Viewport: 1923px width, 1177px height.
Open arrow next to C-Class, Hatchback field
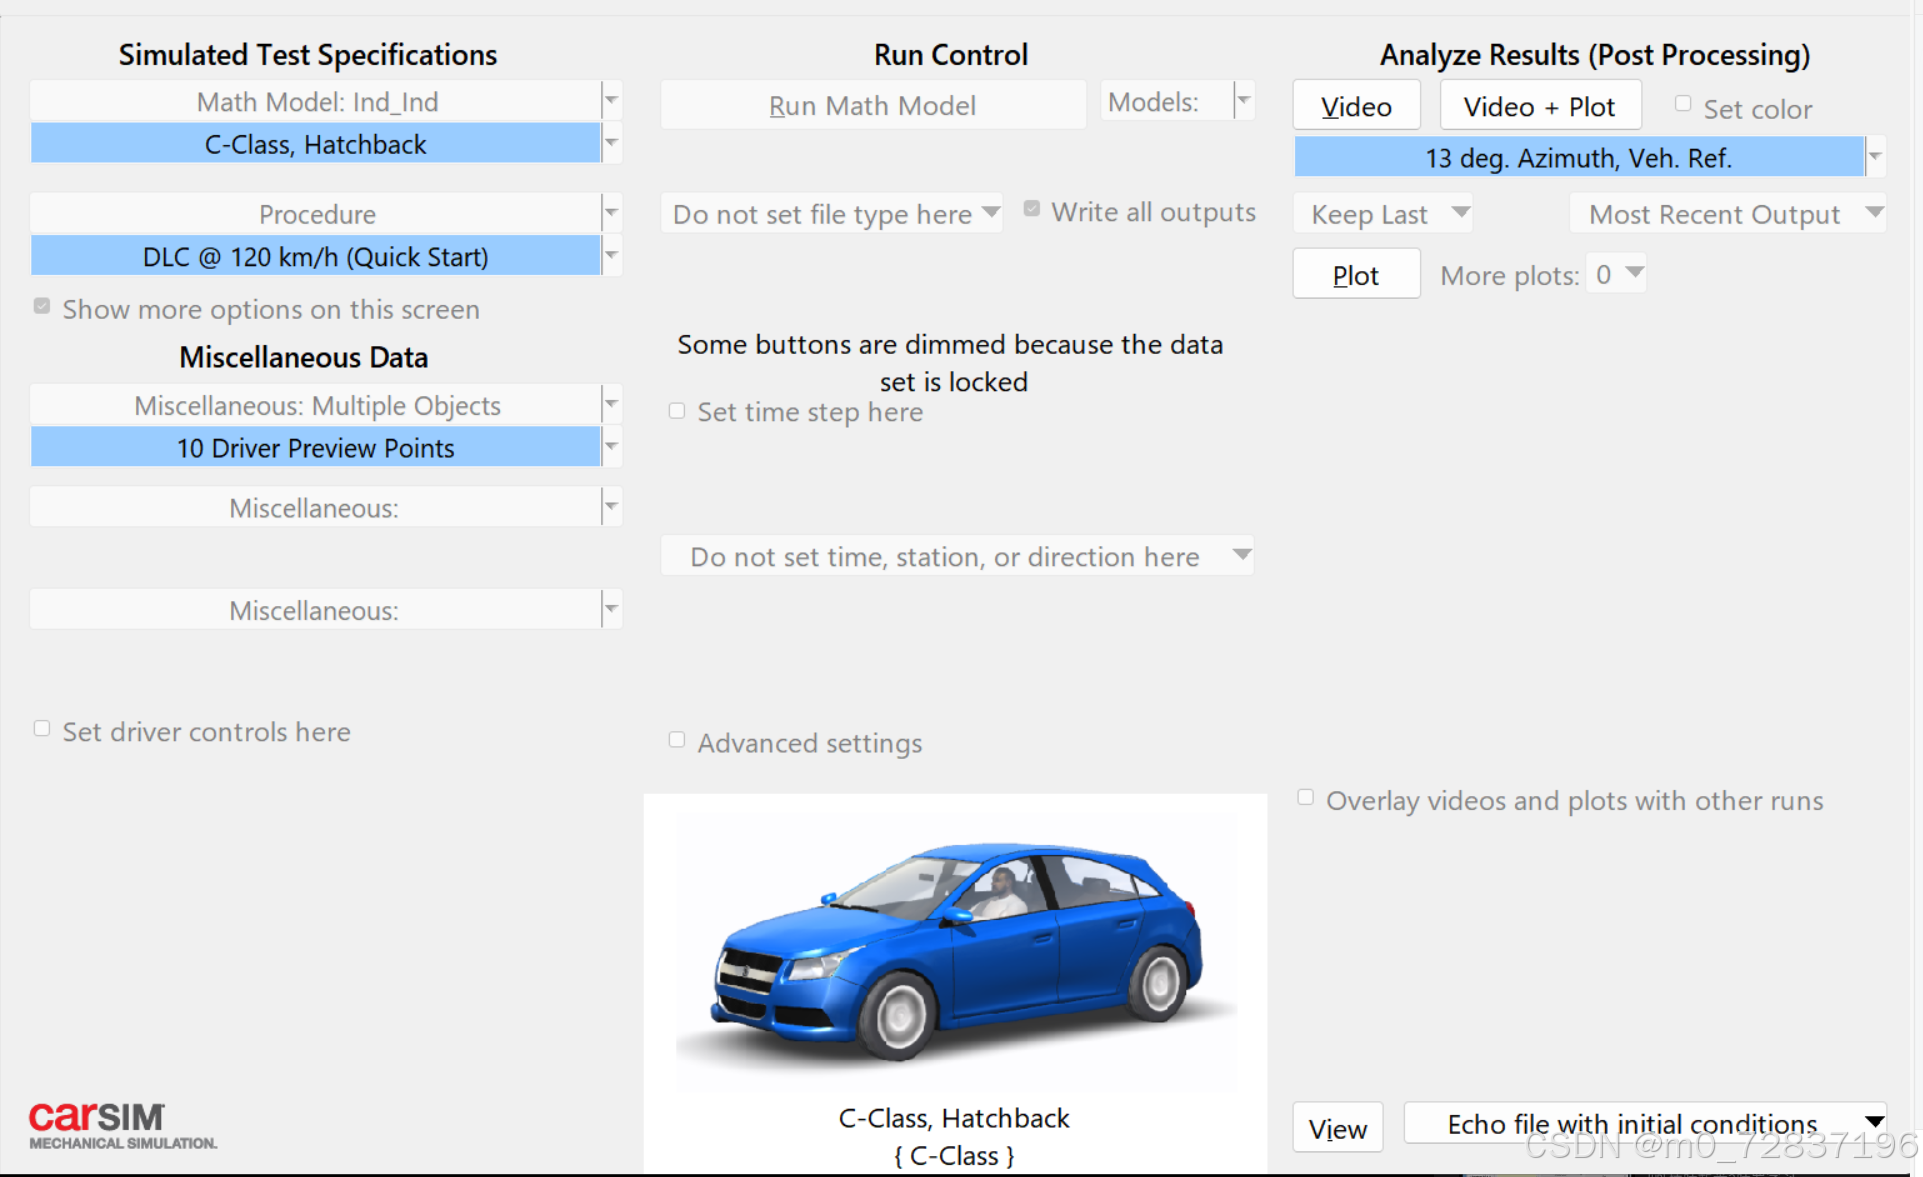[x=611, y=143]
